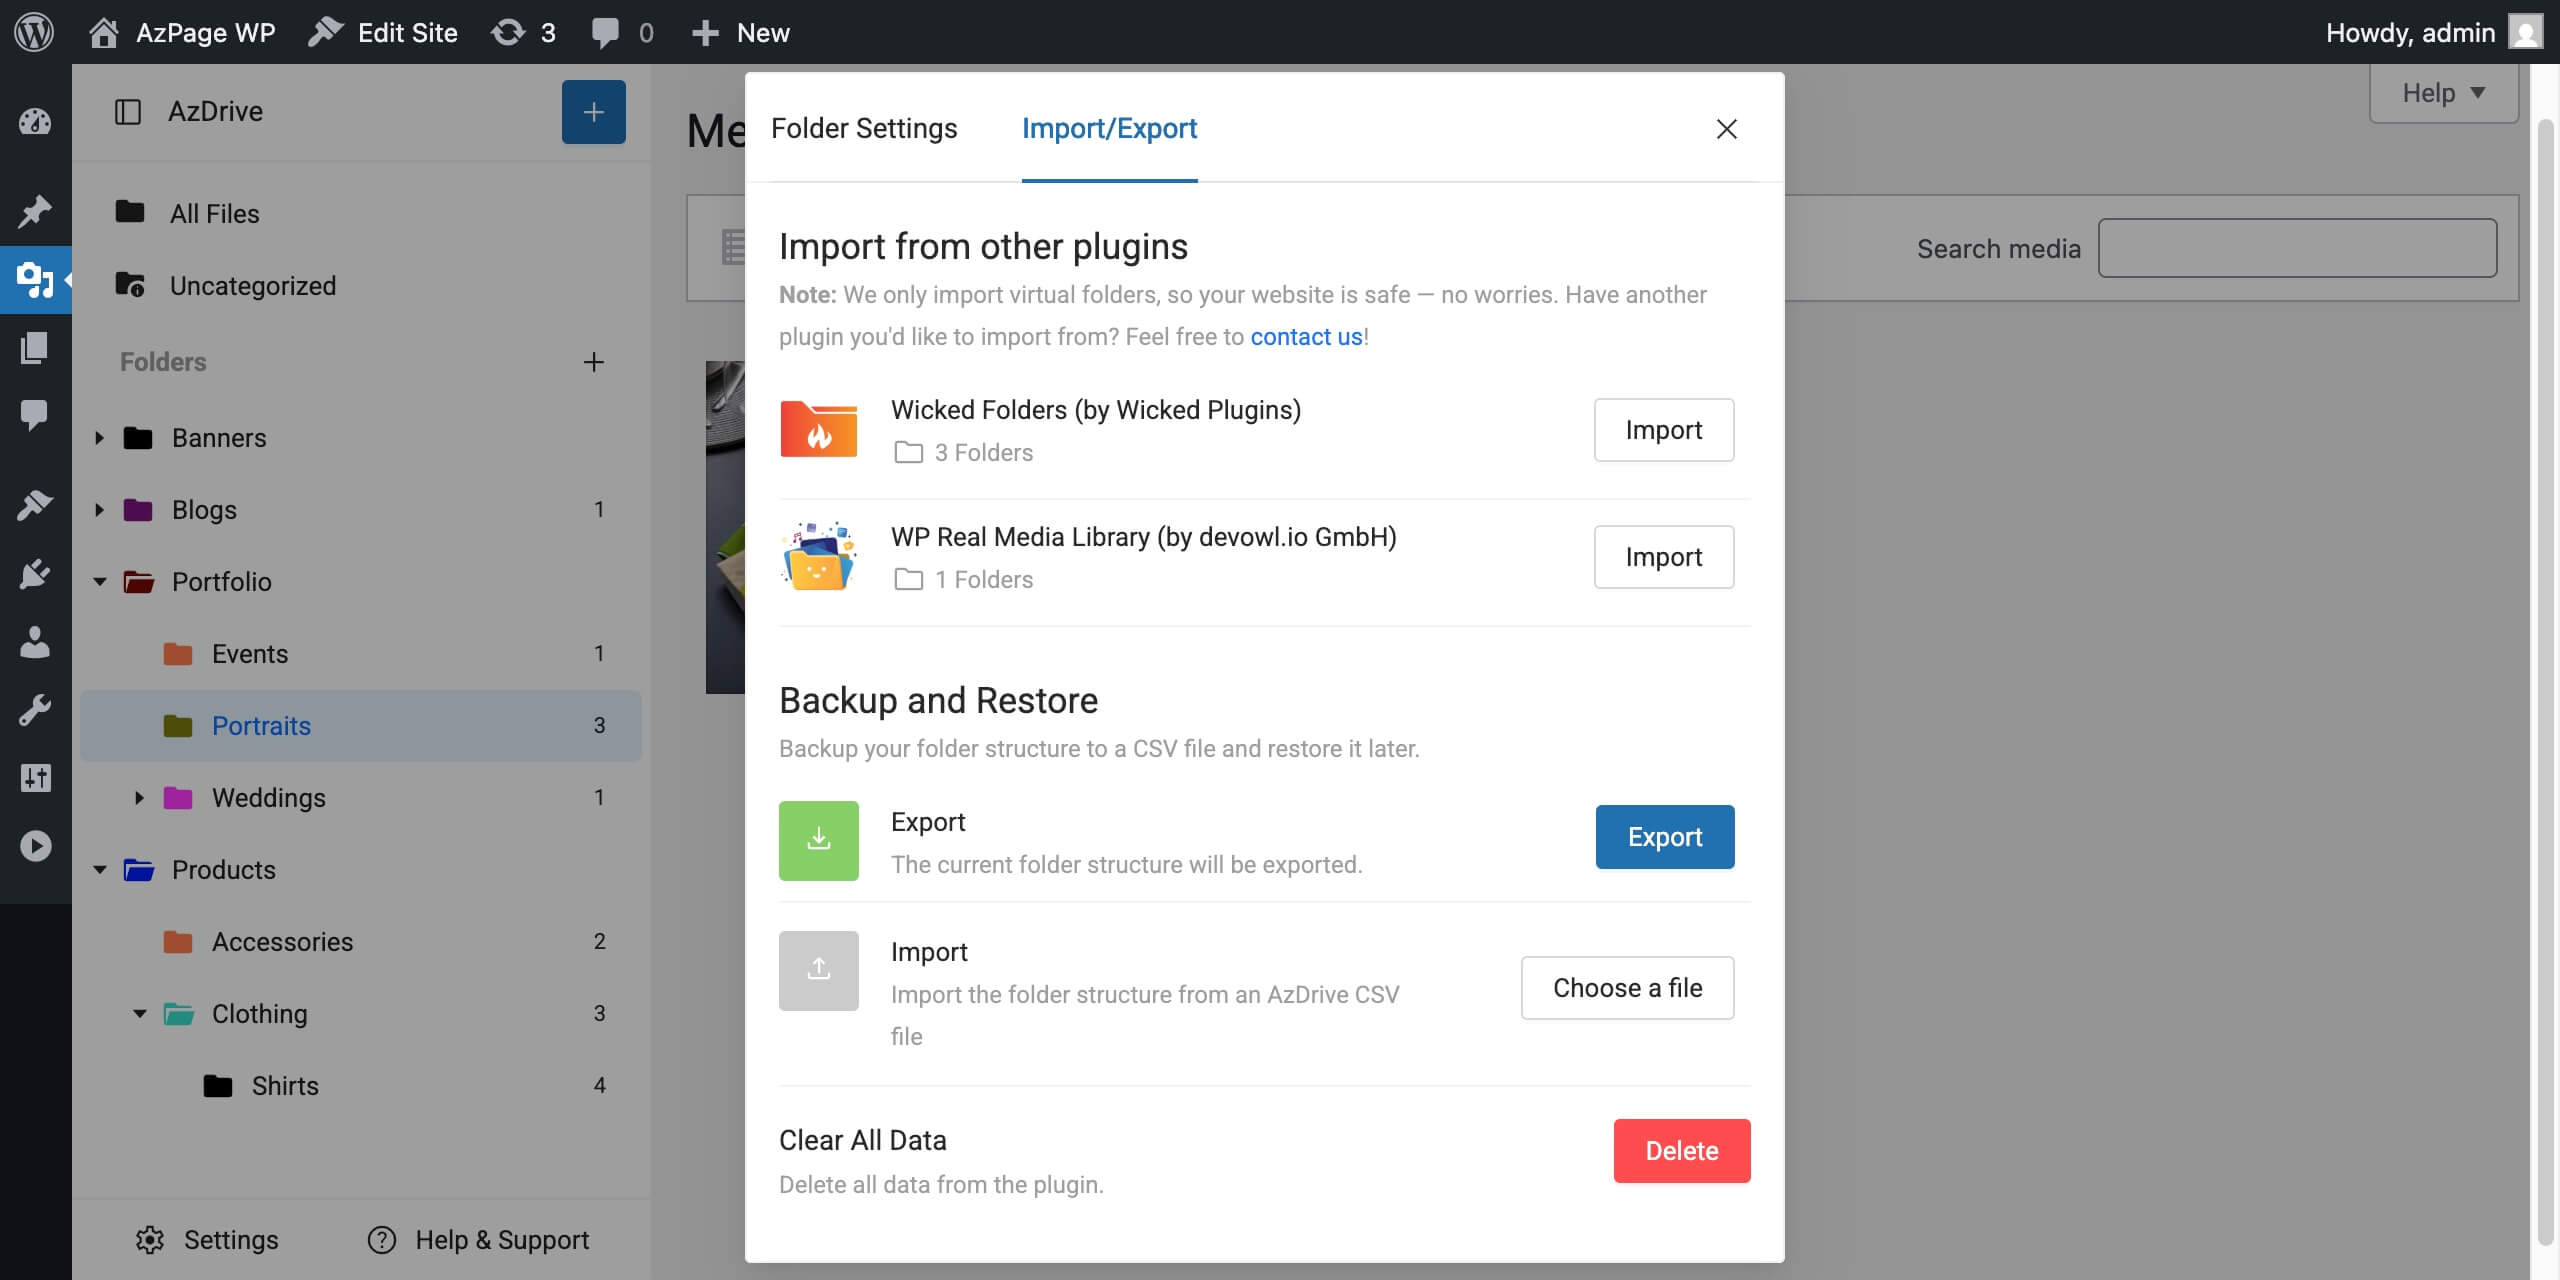The height and width of the screenshot is (1280, 2560).
Task: Open the updates icon showing 3
Action: coord(523,32)
